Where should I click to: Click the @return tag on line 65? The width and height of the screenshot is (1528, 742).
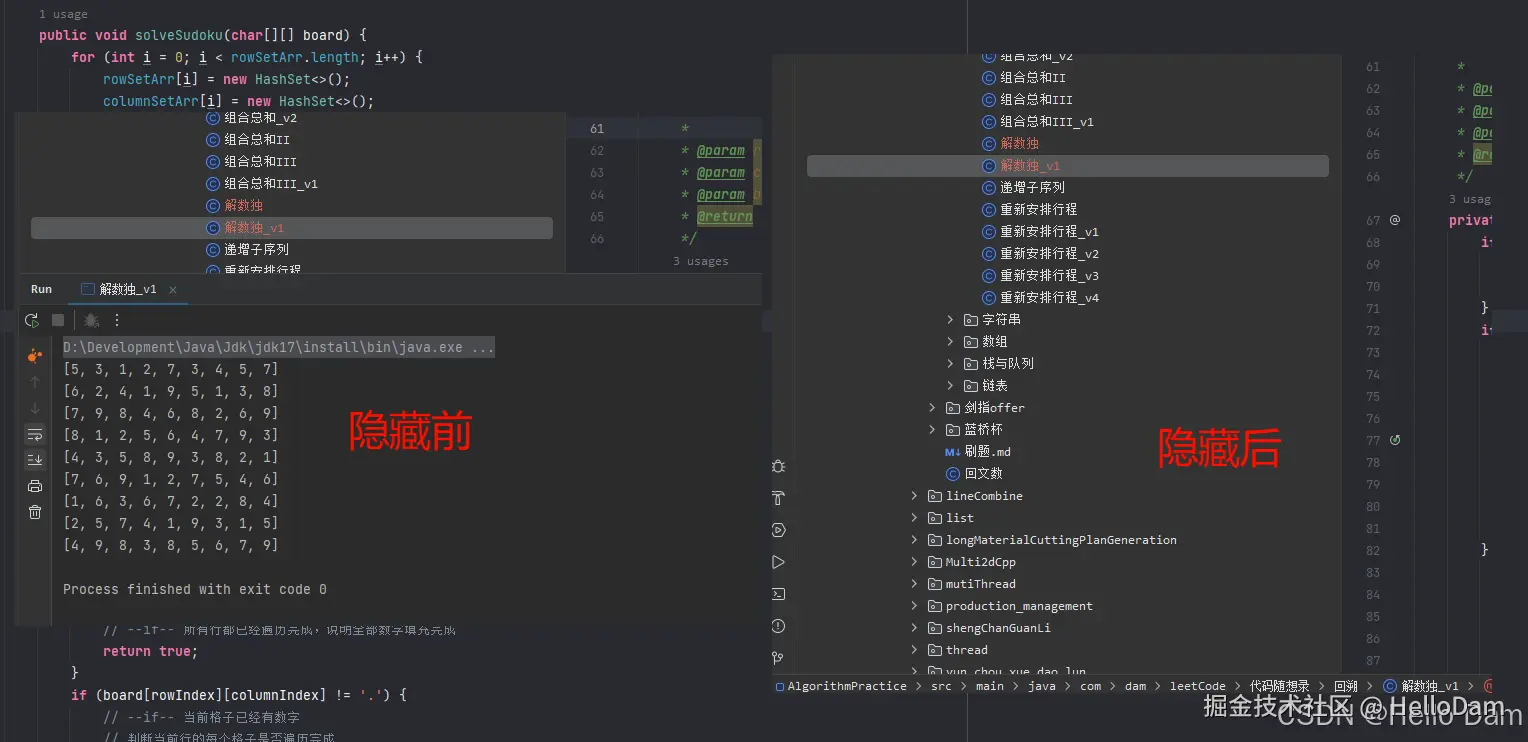pyautogui.click(x=724, y=216)
